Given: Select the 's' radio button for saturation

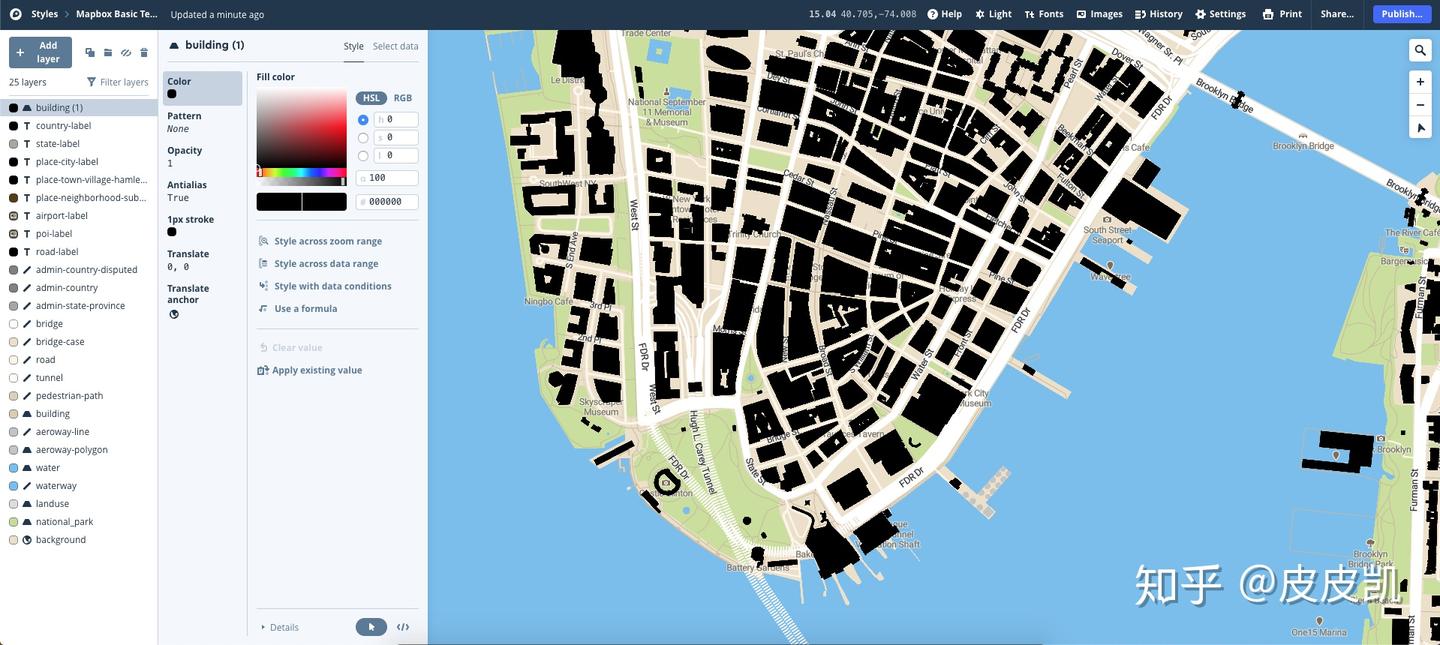Looking at the screenshot, I should pyautogui.click(x=362, y=136).
